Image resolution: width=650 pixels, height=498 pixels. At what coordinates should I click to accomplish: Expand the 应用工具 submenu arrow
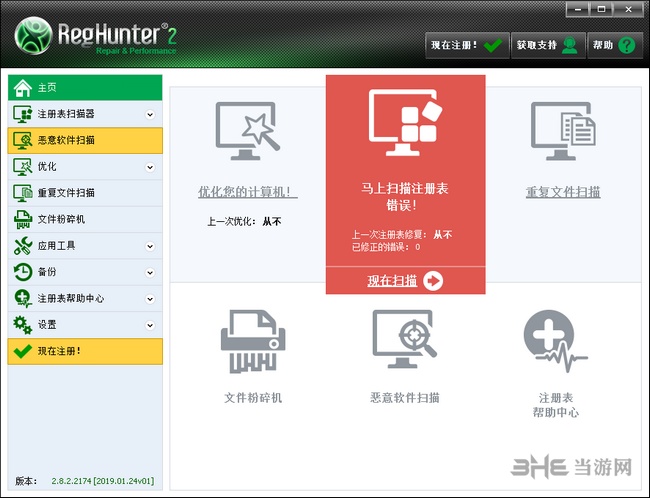[150, 246]
